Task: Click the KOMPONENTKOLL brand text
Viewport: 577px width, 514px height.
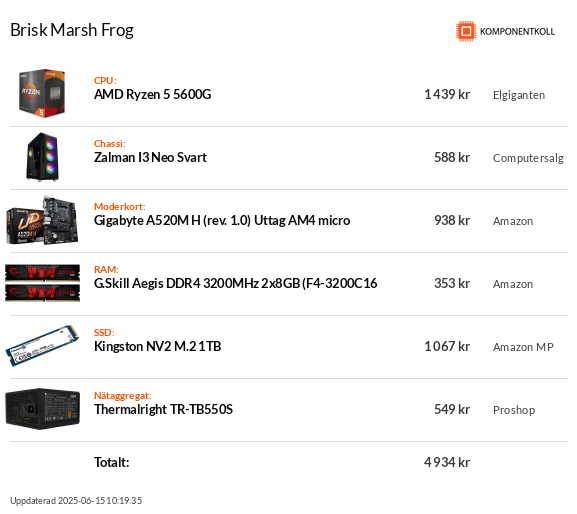Action: (517, 32)
